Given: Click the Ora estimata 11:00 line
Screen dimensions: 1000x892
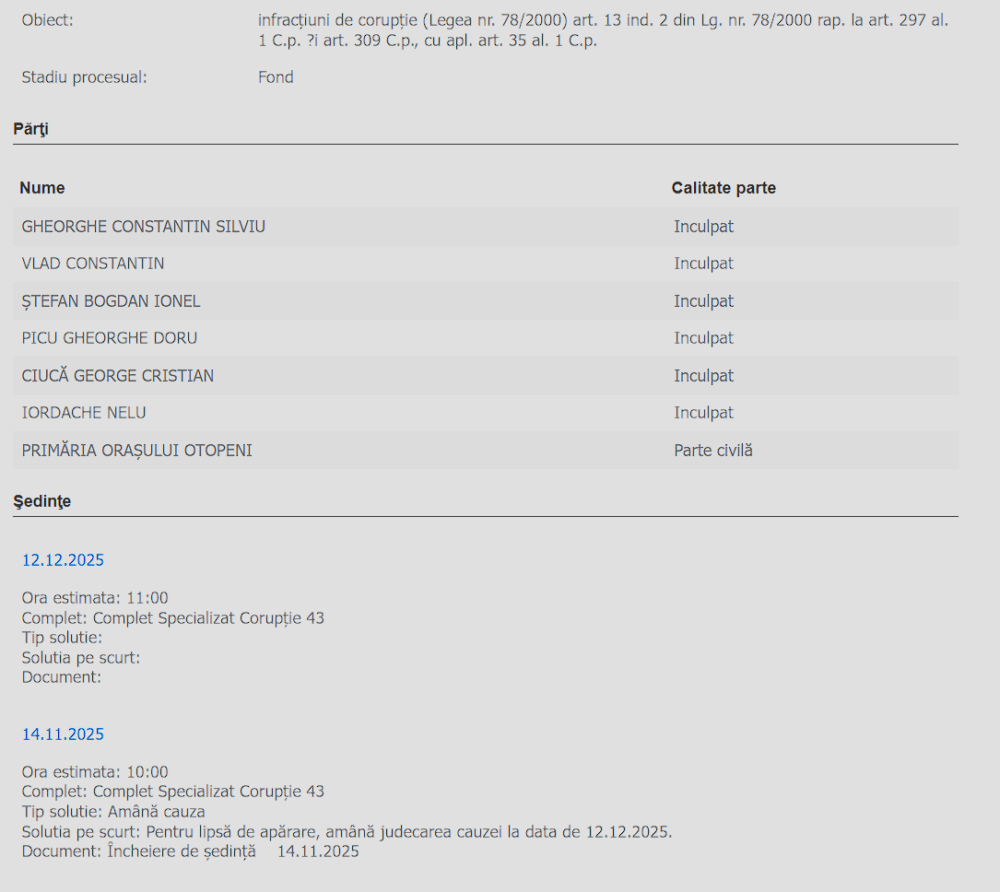Looking at the screenshot, I should point(95,598).
